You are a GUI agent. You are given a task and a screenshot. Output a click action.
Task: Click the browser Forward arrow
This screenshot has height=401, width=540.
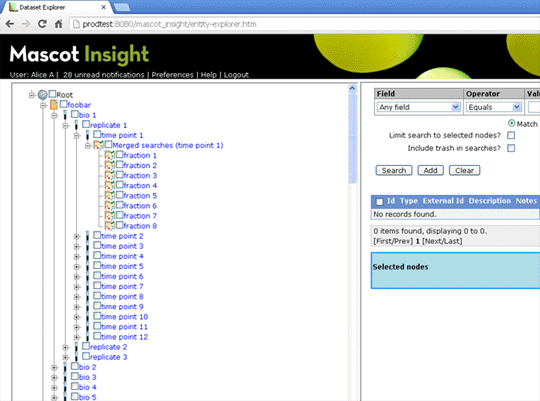[x=26, y=24]
